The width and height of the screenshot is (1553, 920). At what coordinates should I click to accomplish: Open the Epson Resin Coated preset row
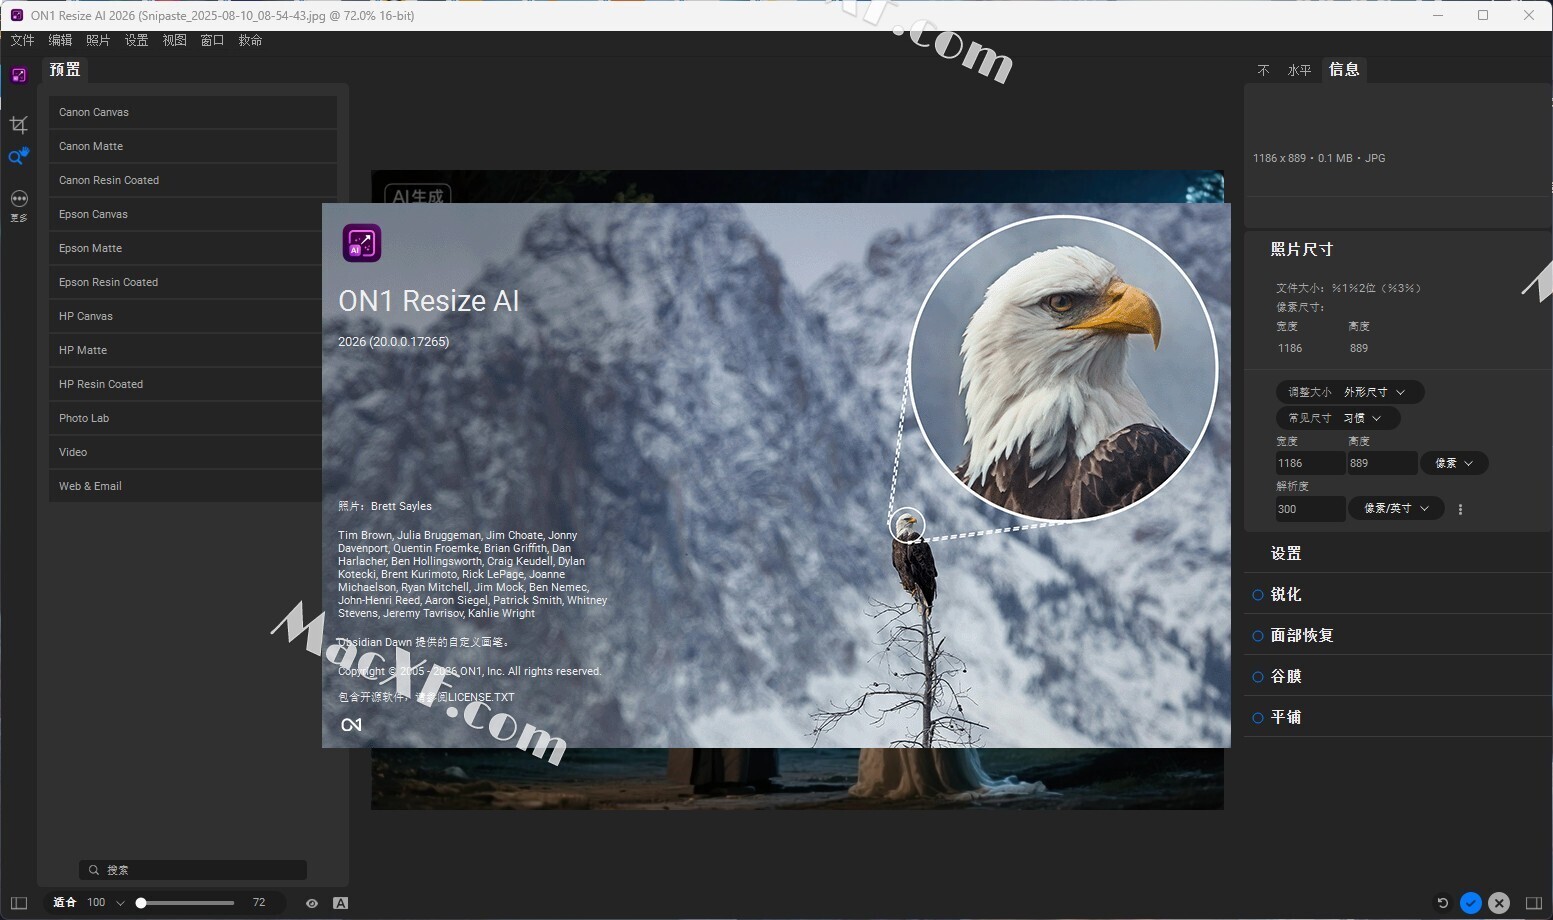pyautogui.click(x=192, y=282)
